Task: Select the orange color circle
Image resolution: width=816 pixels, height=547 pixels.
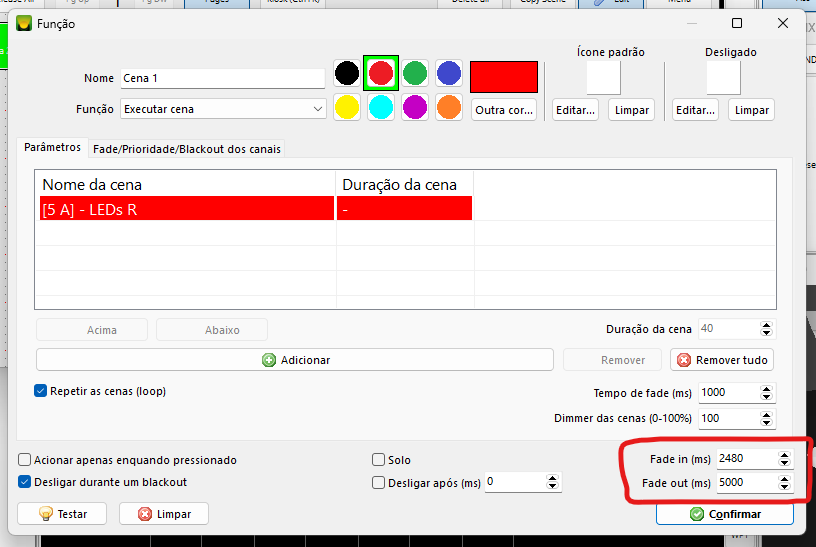Action: (449, 107)
